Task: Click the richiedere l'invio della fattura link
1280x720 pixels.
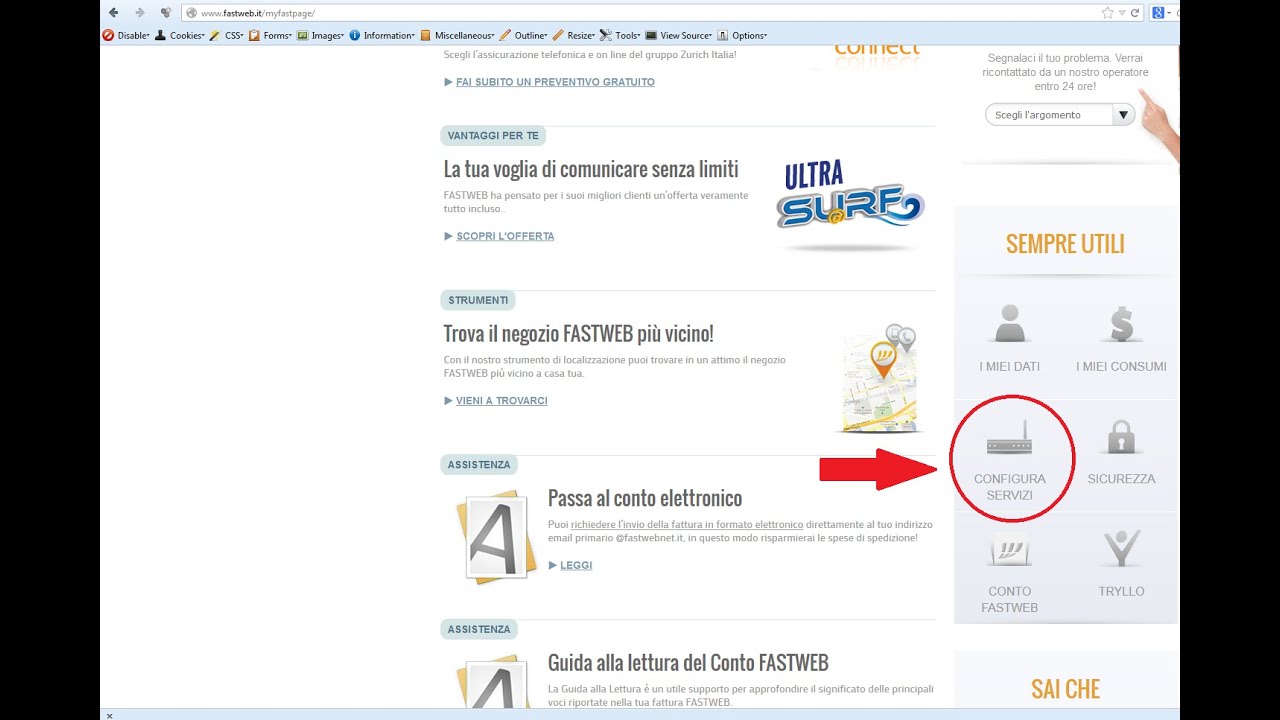Action: pos(687,524)
